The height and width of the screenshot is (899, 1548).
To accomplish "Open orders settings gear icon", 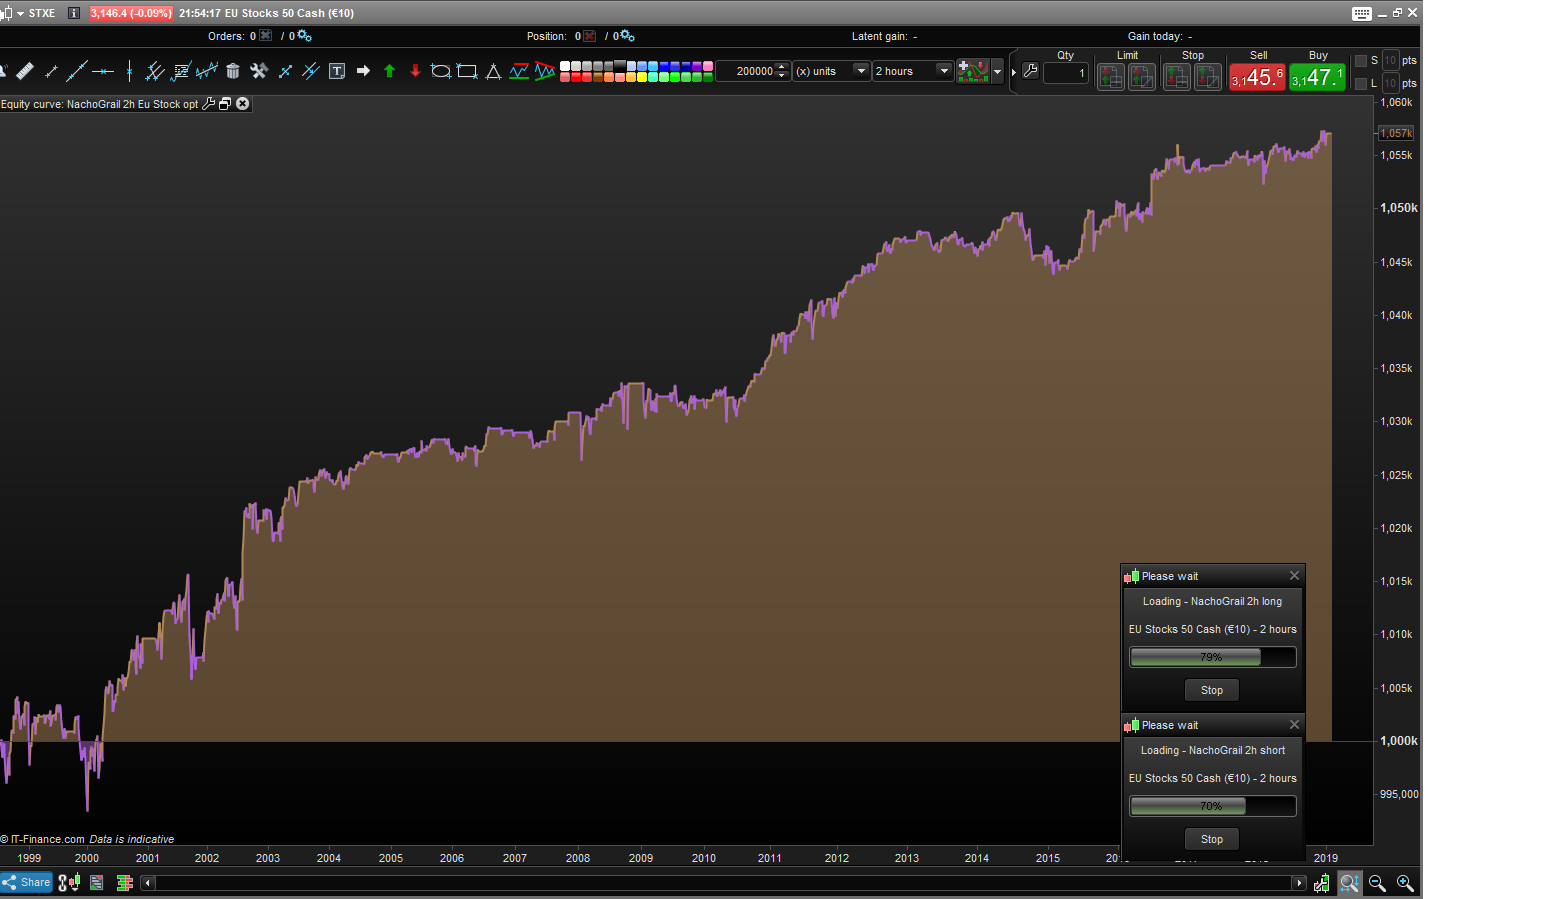I will 305,36.
